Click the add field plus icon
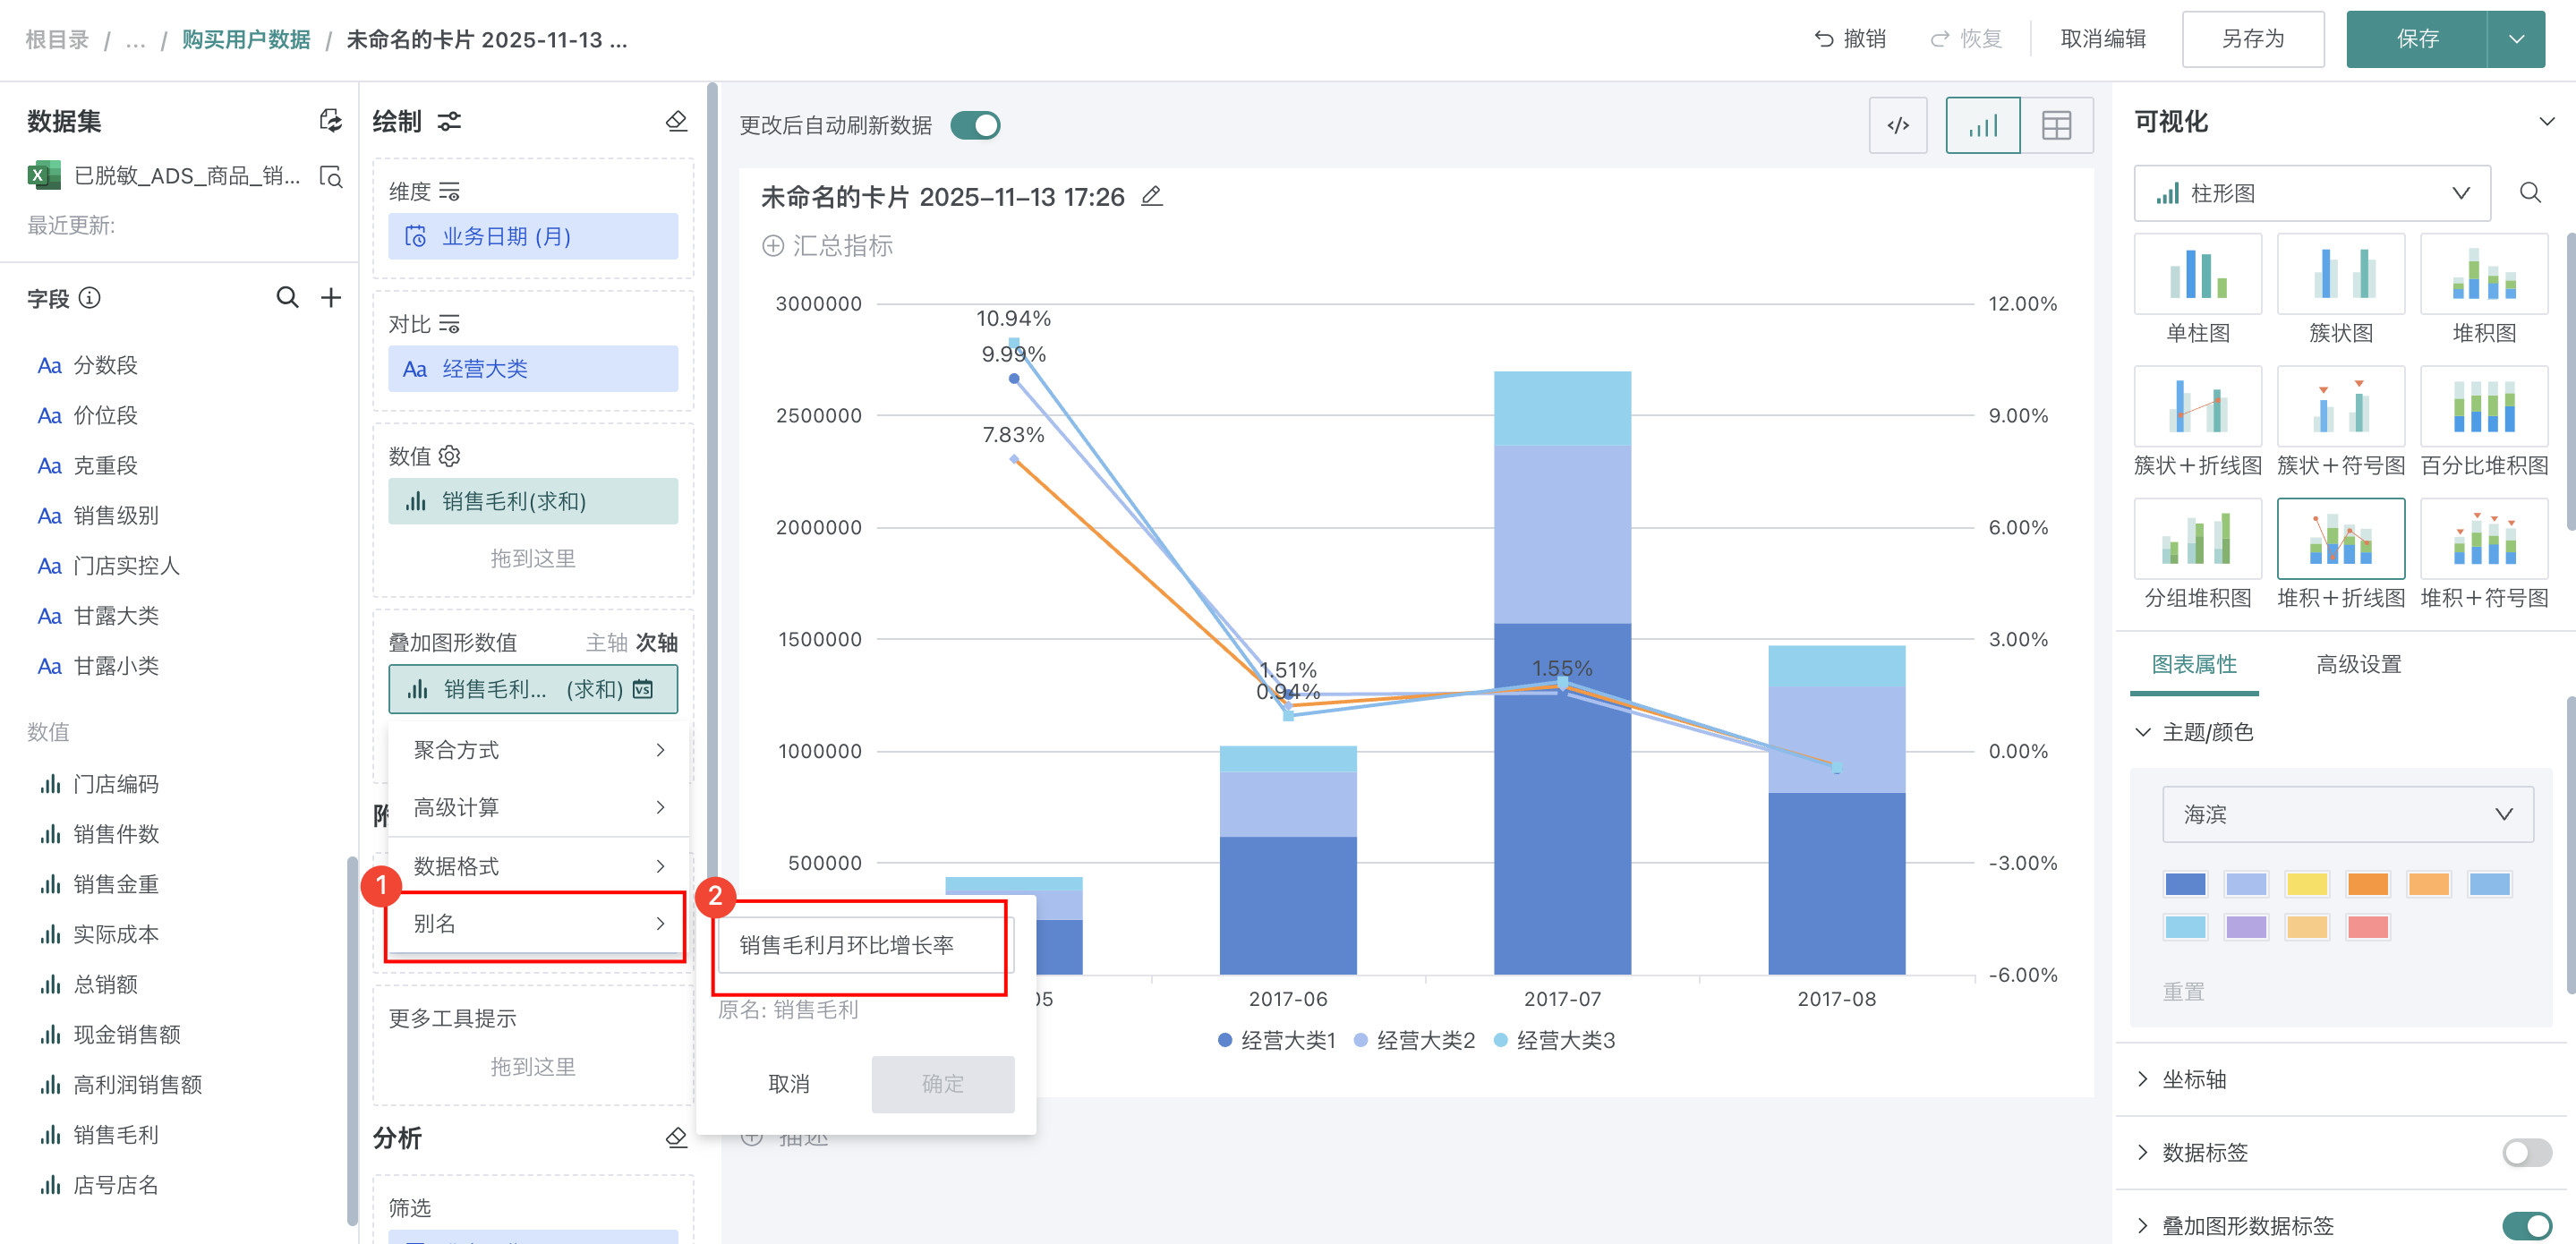2576x1244 pixels. (x=331, y=297)
